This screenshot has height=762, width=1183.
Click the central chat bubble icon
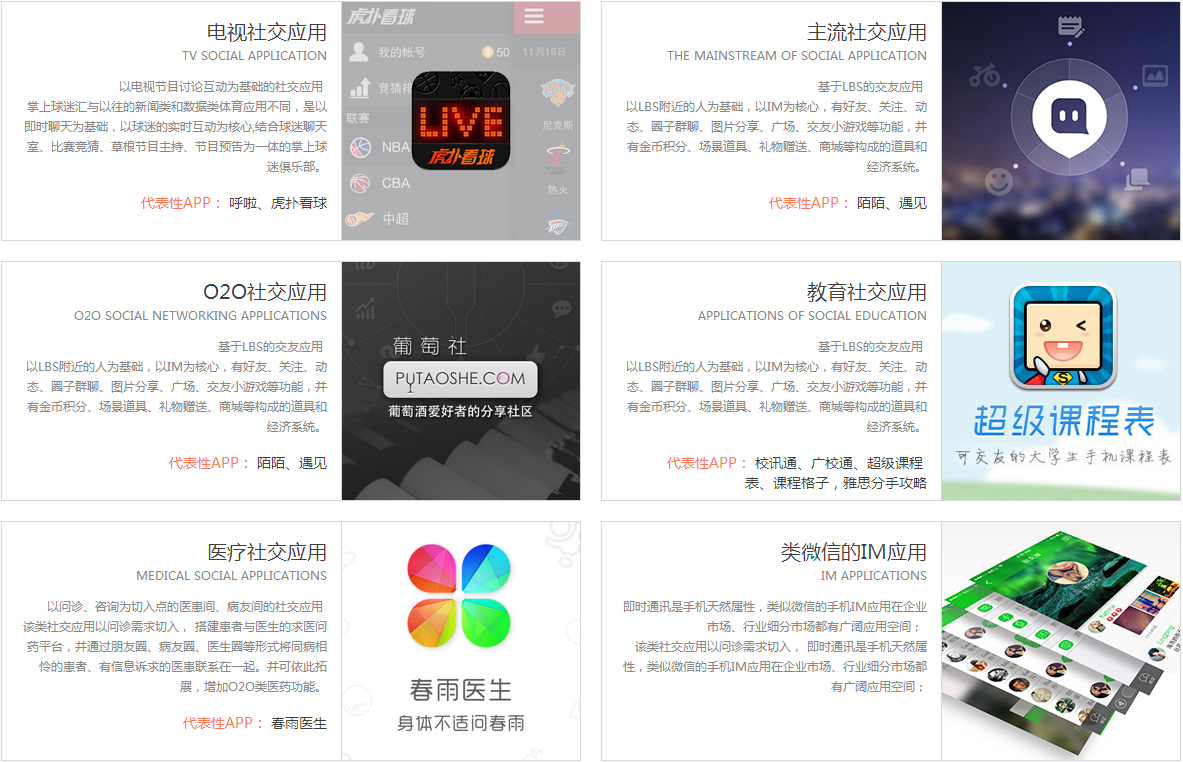[1060, 117]
